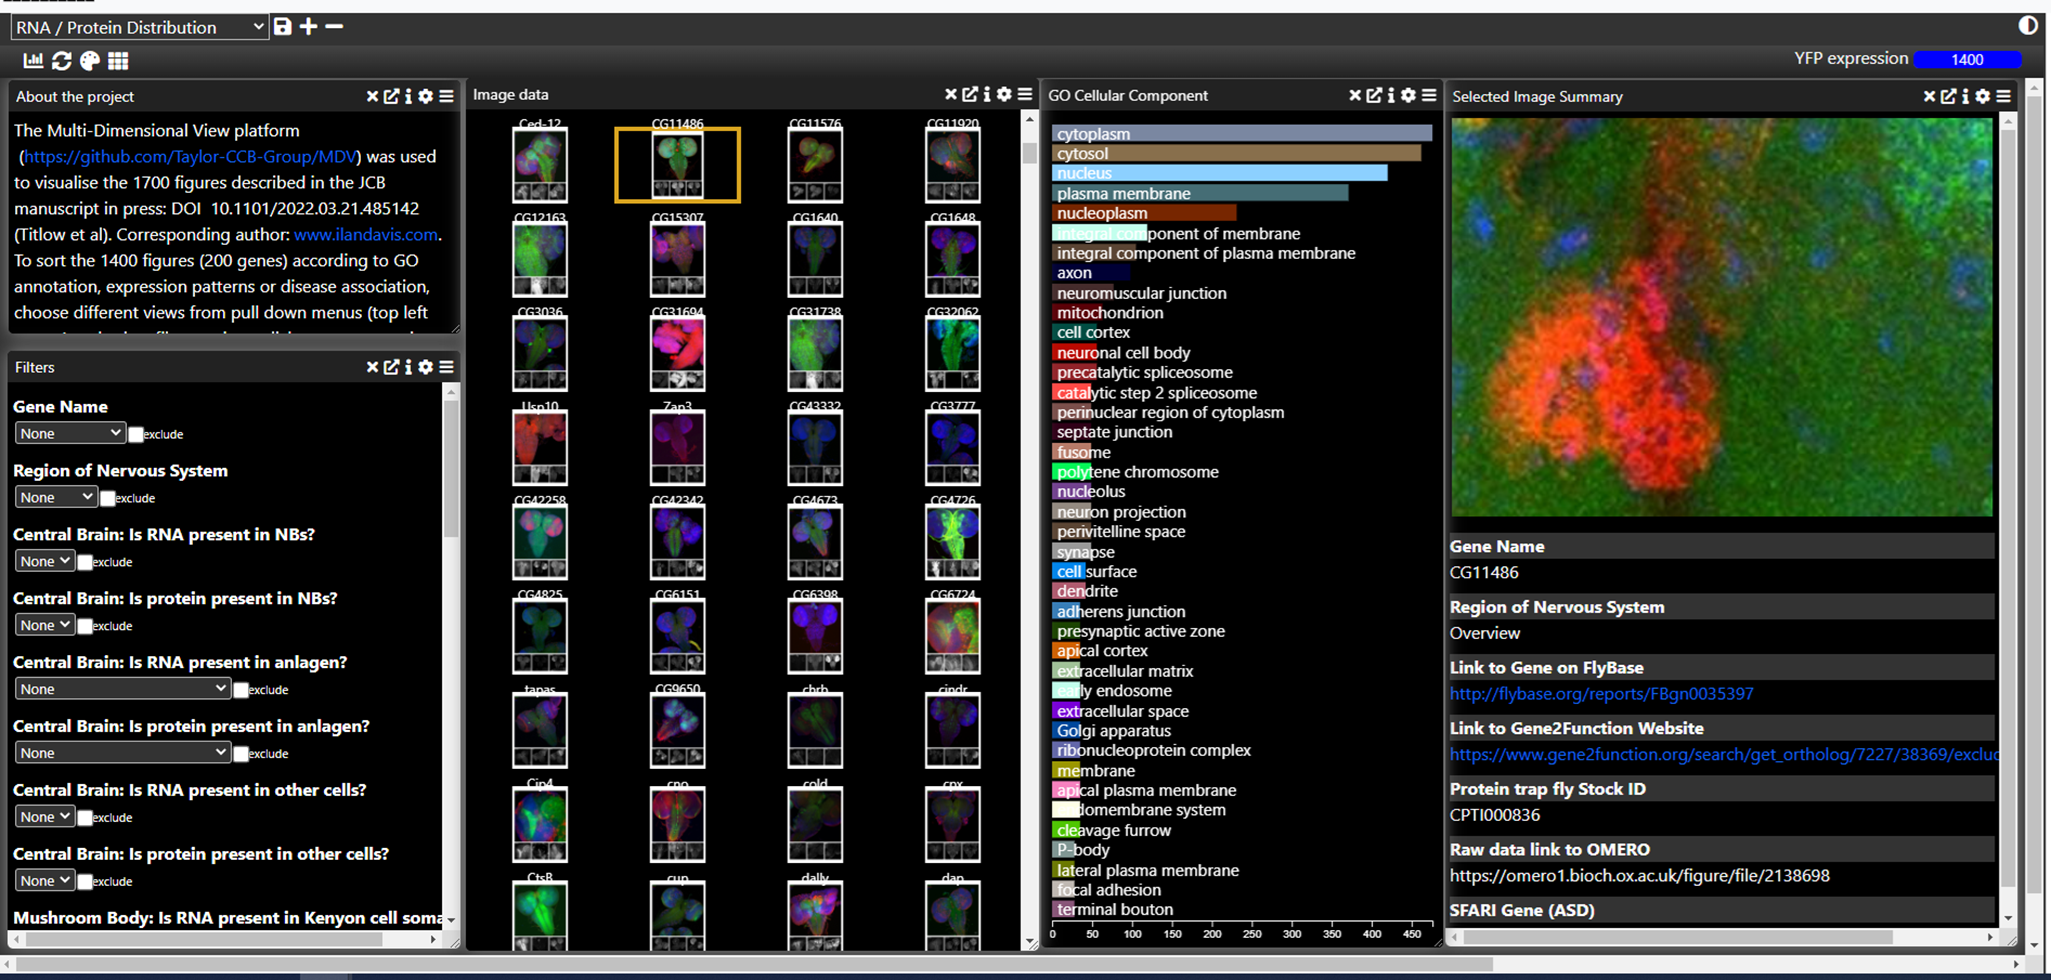Check the Gene Name exclude checkbox
This screenshot has height=980, width=2051.
tap(136, 434)
